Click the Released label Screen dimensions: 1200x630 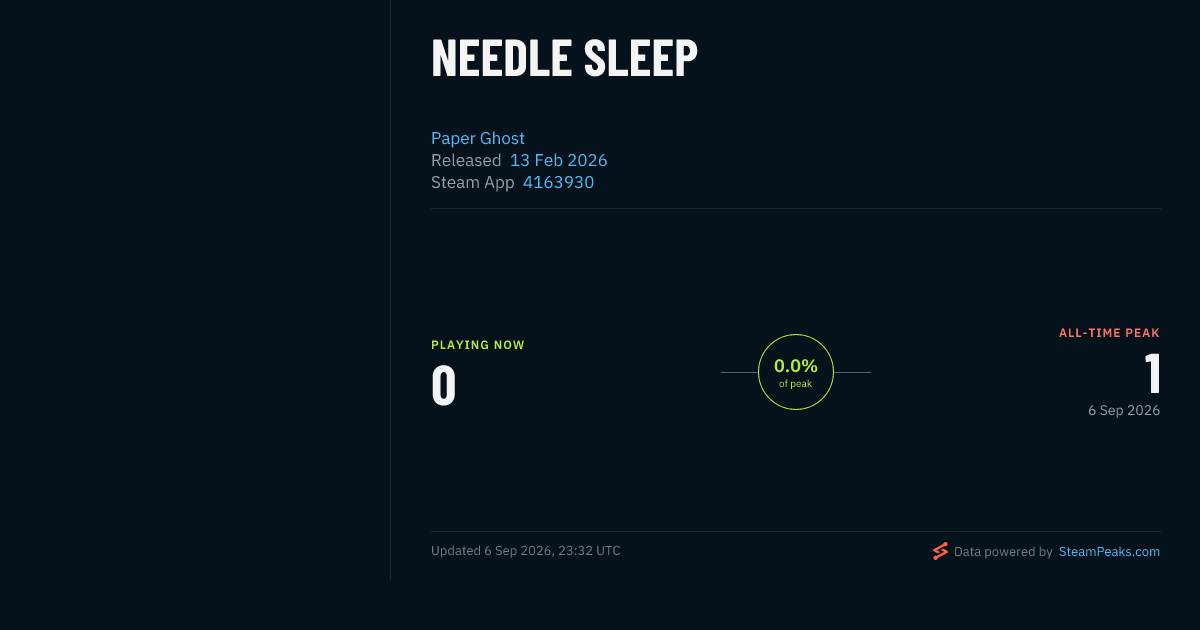click(x=466, y=160)
